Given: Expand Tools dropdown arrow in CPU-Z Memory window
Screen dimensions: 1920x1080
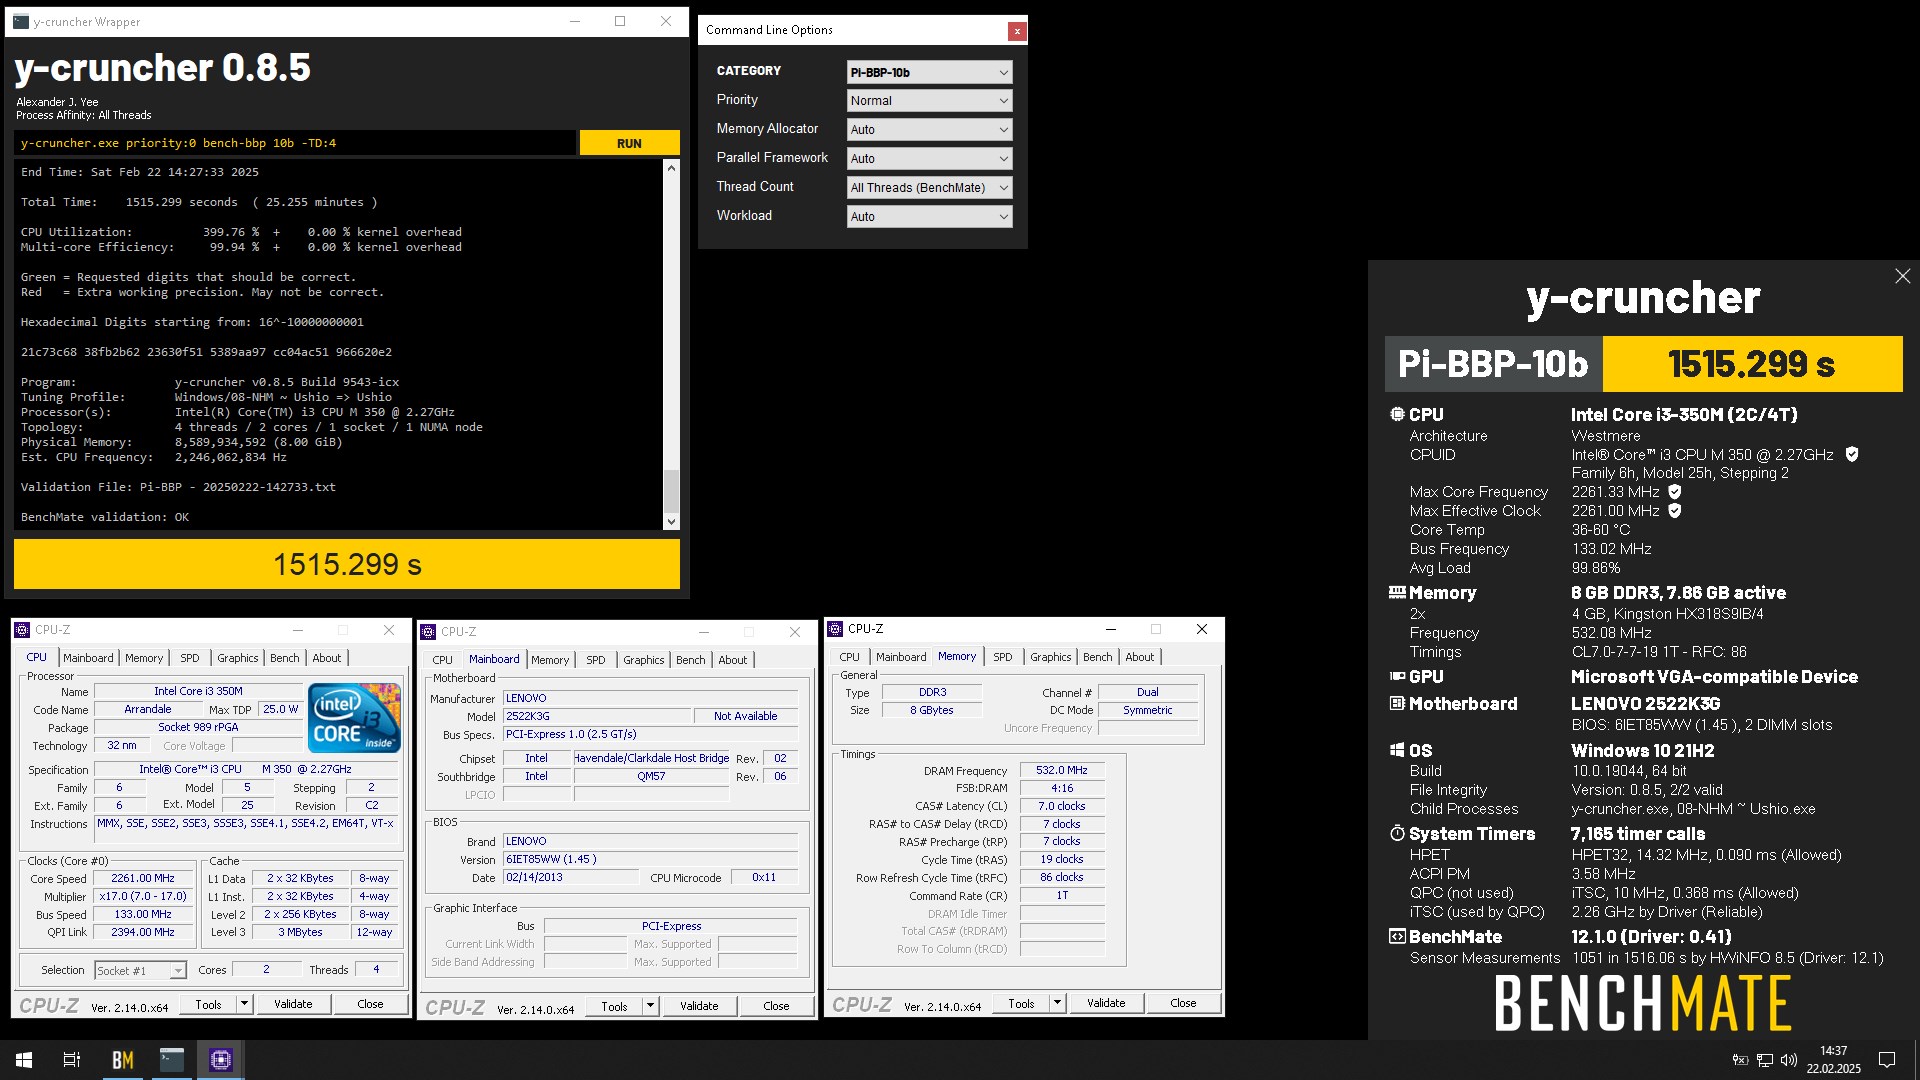Looking at the screenshot, I should point(1057,1003).
